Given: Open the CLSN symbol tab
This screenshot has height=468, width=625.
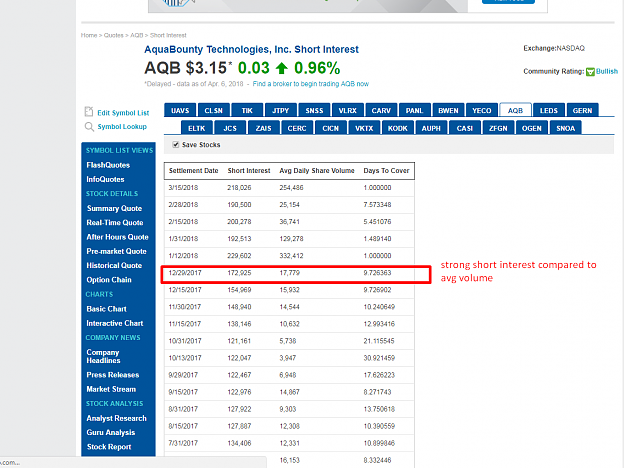Looking at the screenshot, I should coord(214,110).
